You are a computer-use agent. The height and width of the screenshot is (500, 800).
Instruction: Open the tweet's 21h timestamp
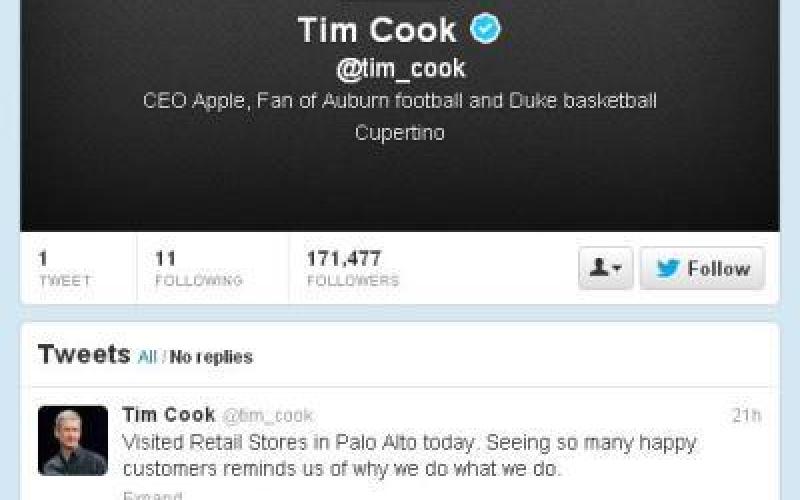click(746, 415)
